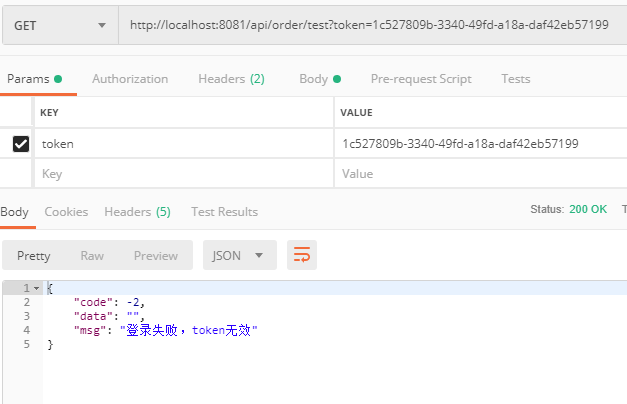This screenshot has width=627, height=404.
Task: Open the request Headers (2) tab
Action: 232,79
